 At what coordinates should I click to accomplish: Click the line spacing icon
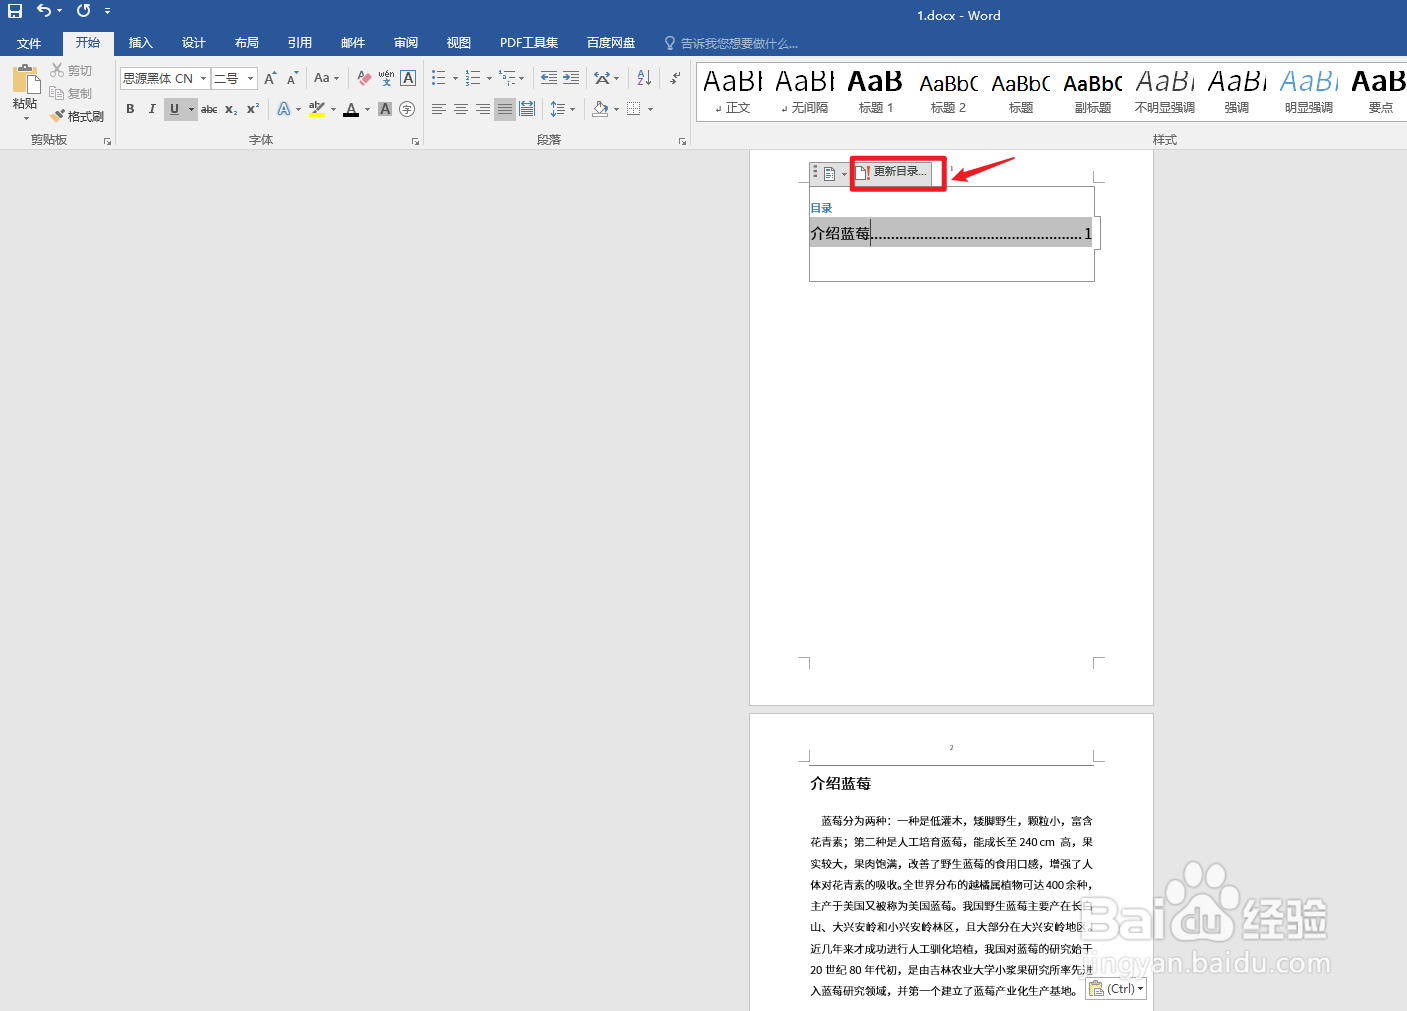click(558, 109)
